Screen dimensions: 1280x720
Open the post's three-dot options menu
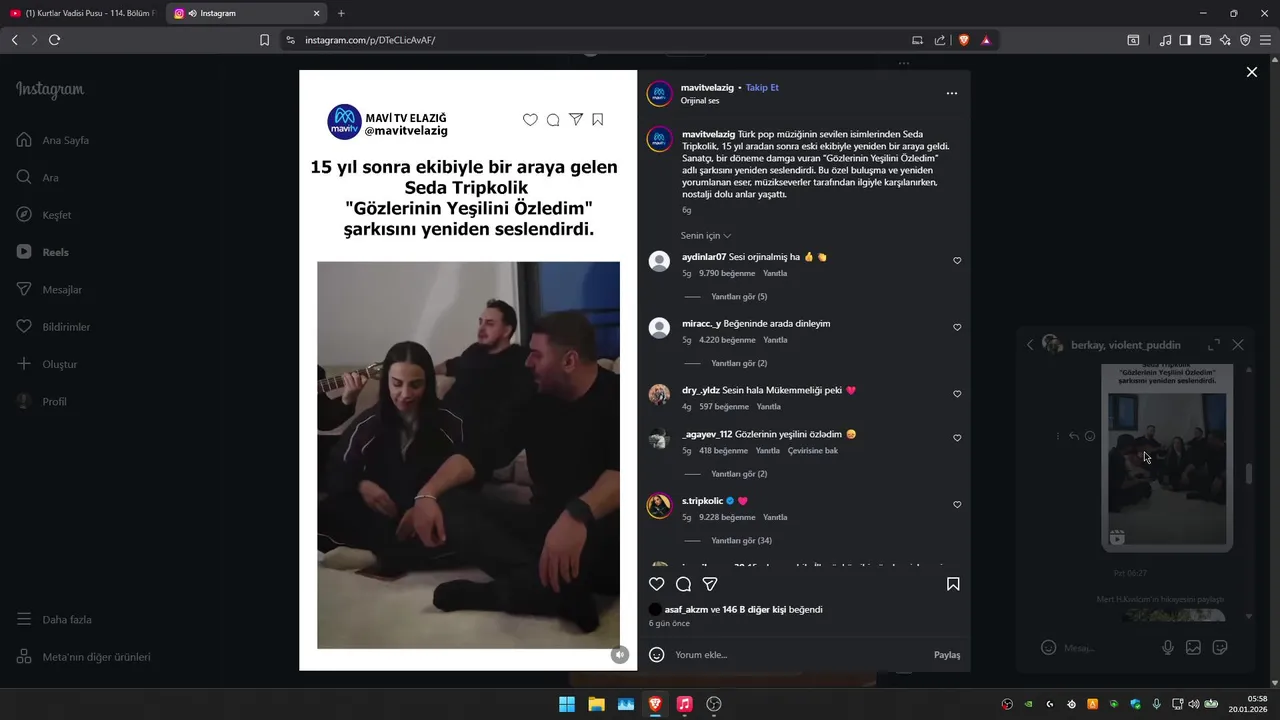click(952, 93)
